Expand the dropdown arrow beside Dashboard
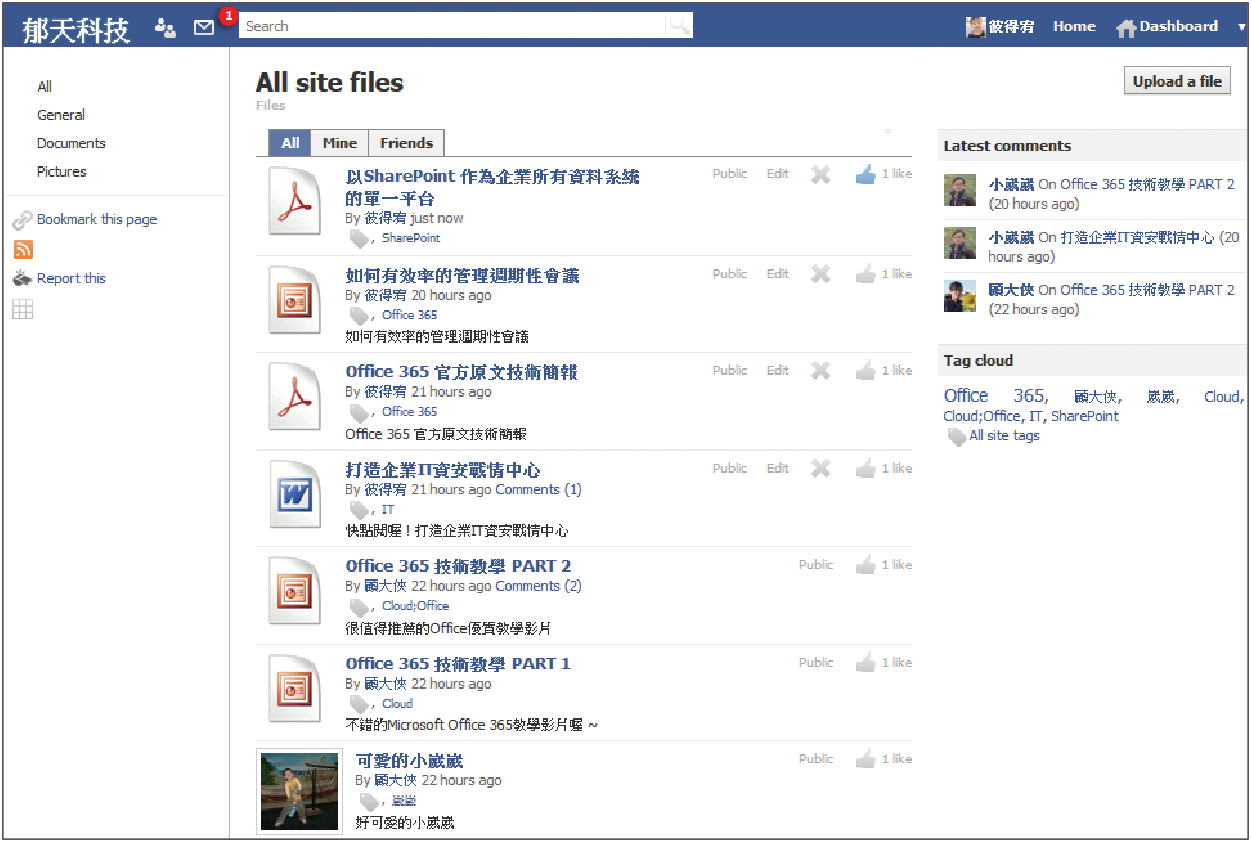This screenshot has width=1252, height=844. point(1241,27)
